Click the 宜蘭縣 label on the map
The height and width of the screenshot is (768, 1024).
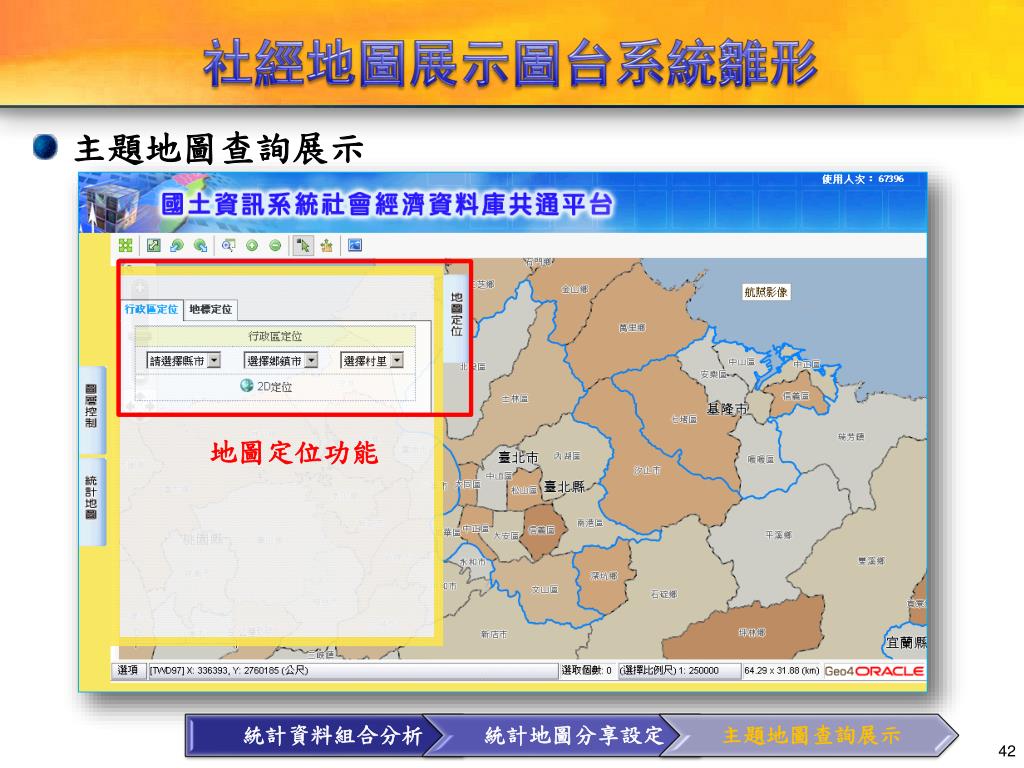[x=906, y=643]
